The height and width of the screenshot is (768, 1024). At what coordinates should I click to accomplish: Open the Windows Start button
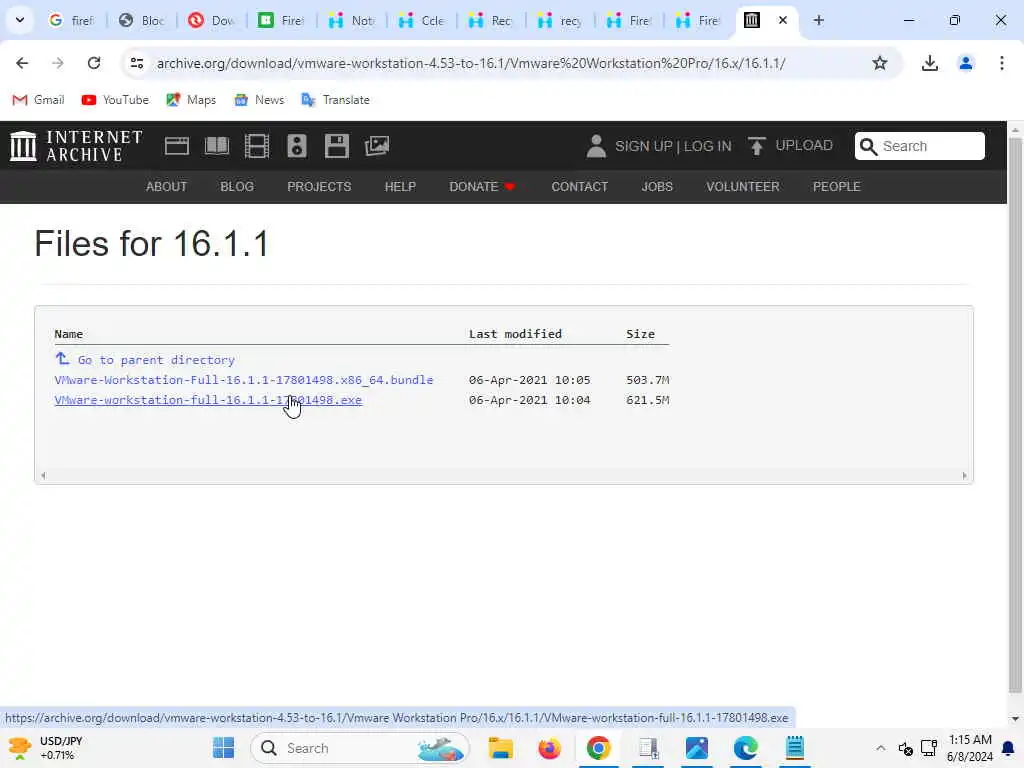[223, 748]
